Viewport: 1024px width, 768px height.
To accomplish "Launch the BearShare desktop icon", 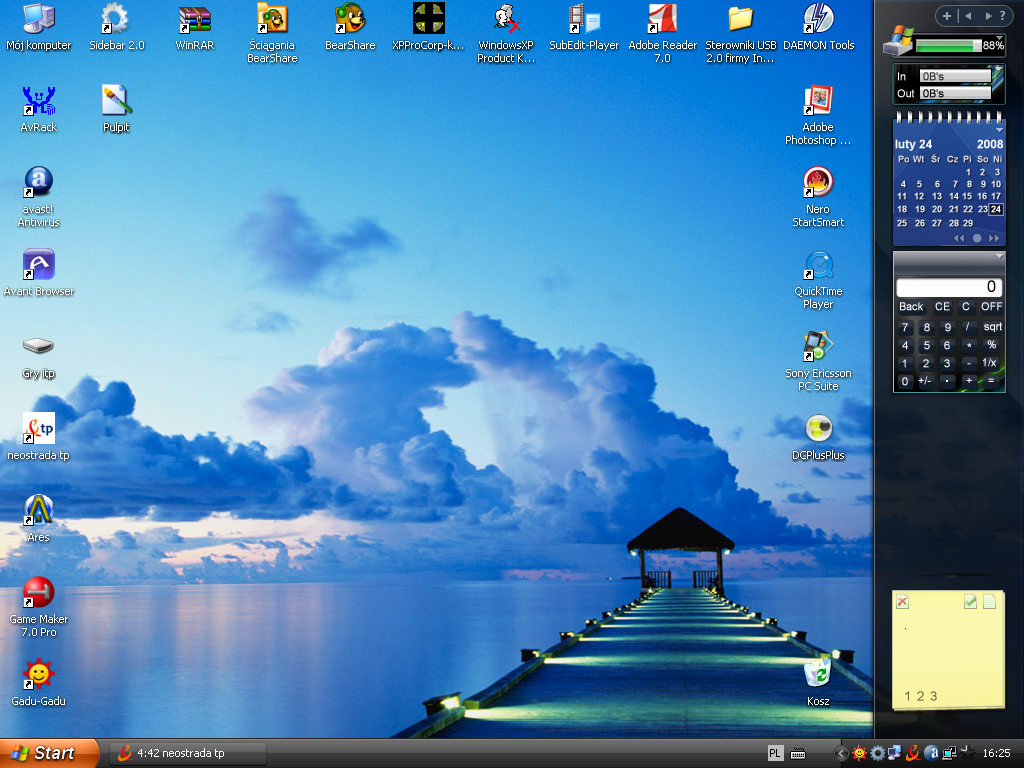I will tap(350, 20).
